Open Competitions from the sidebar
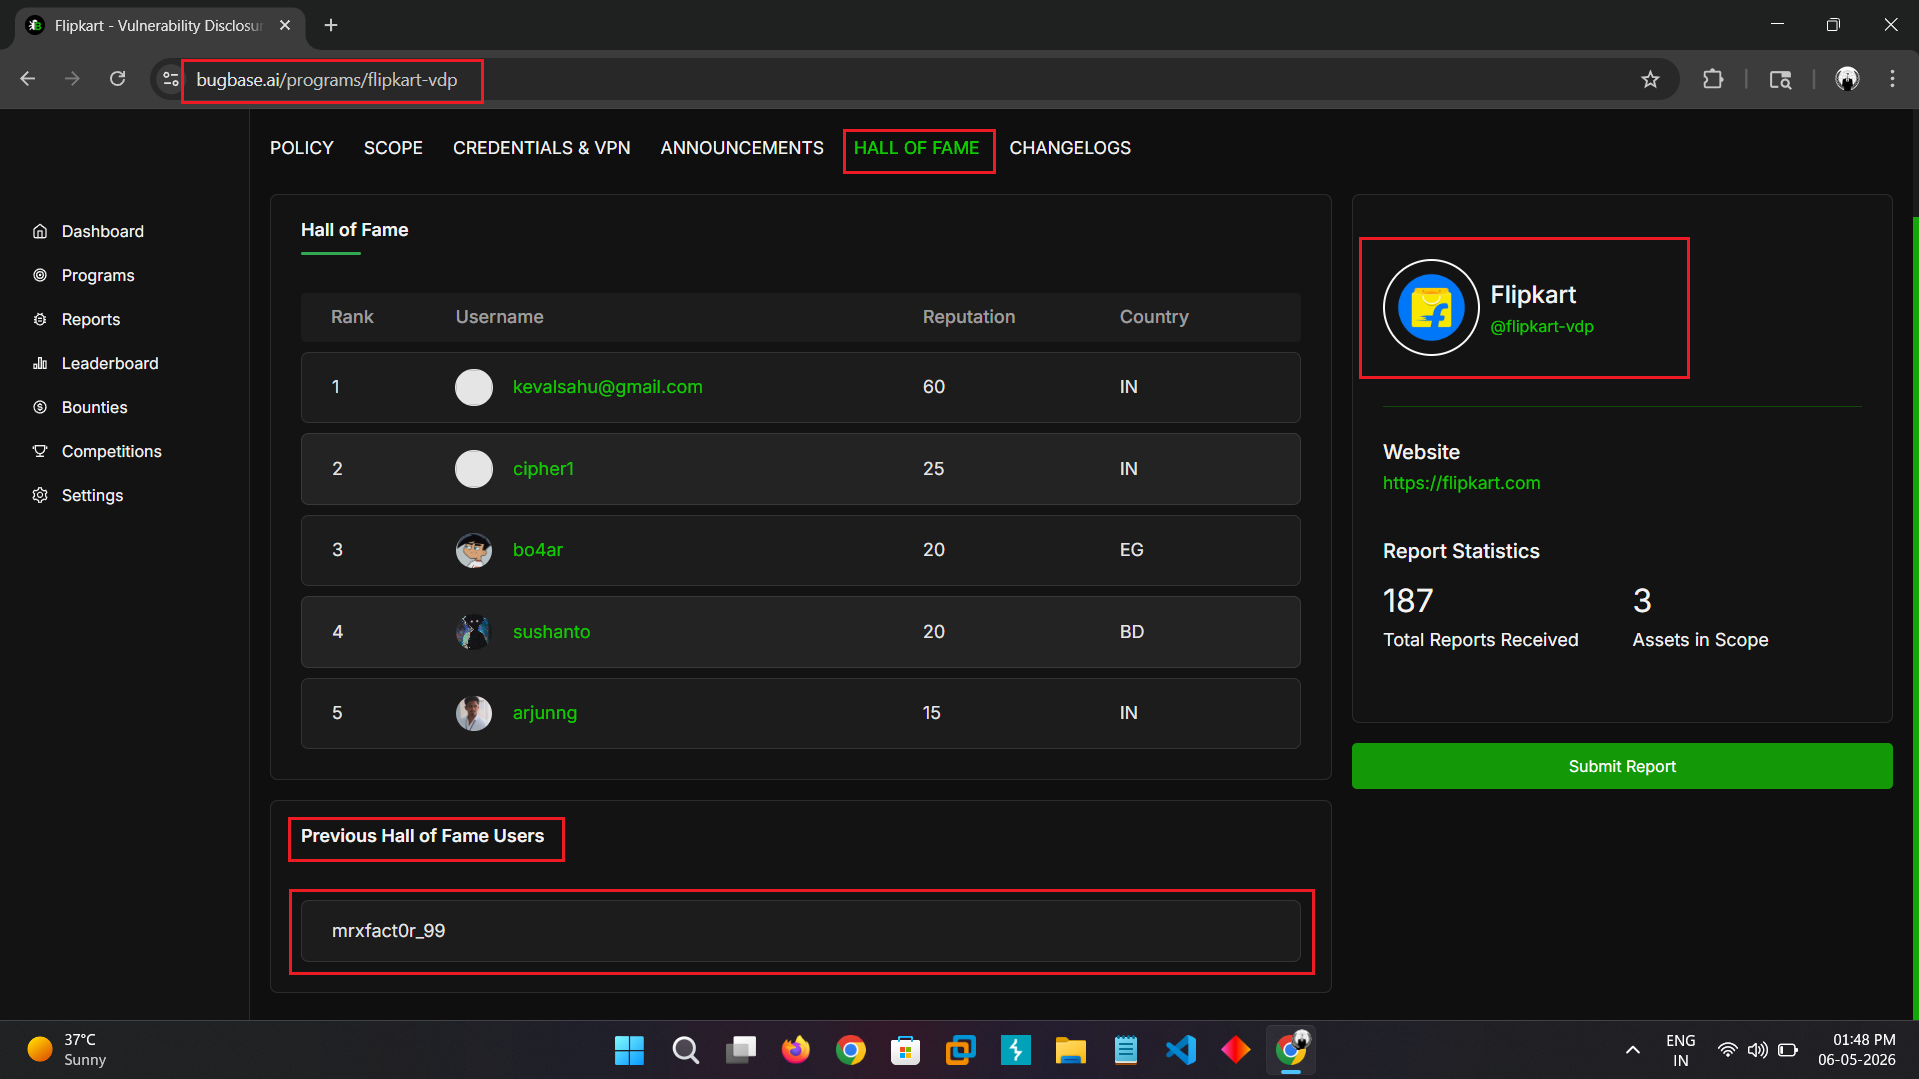1919x1079 pixels. (x=111, y=451)
